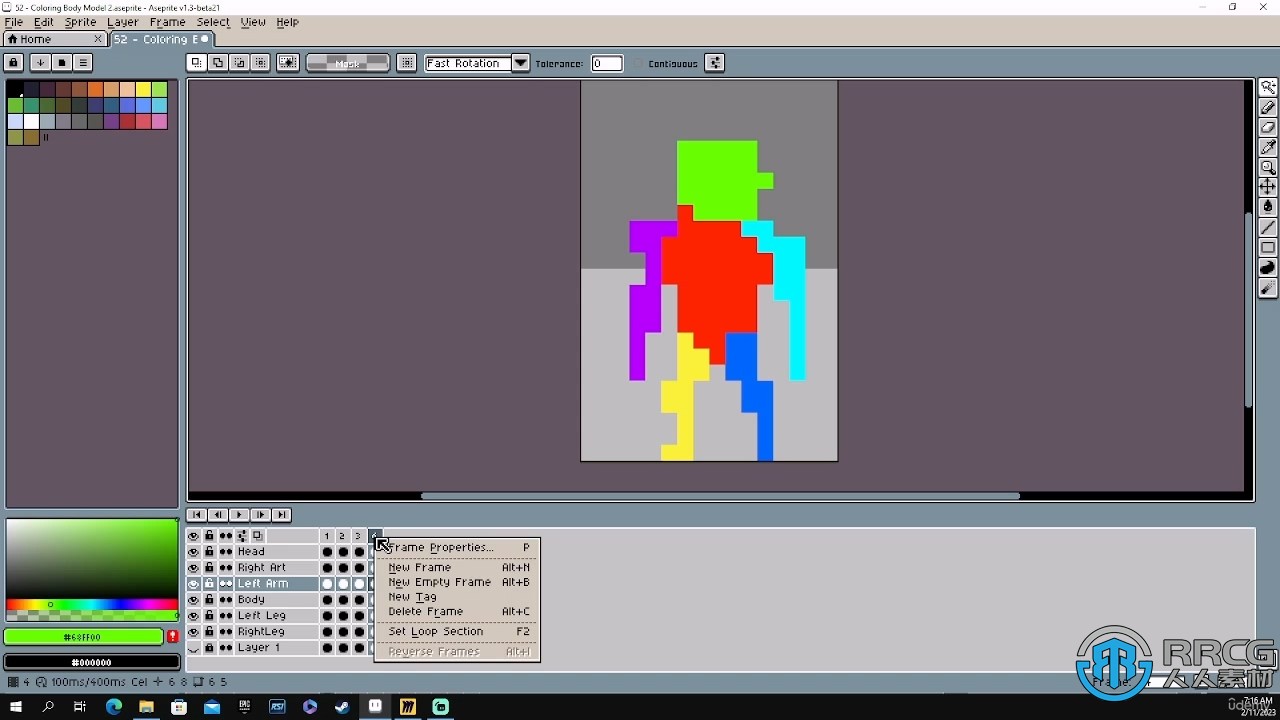Screen dimensions: 1280x720
Task: Hide the Left Arm layer
Action: click(193, 584)
